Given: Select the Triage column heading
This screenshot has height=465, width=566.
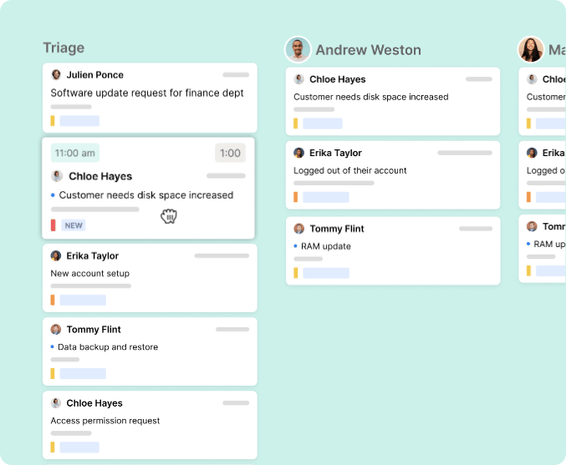Looking at the screenshot, I should [x=64, y=48].
